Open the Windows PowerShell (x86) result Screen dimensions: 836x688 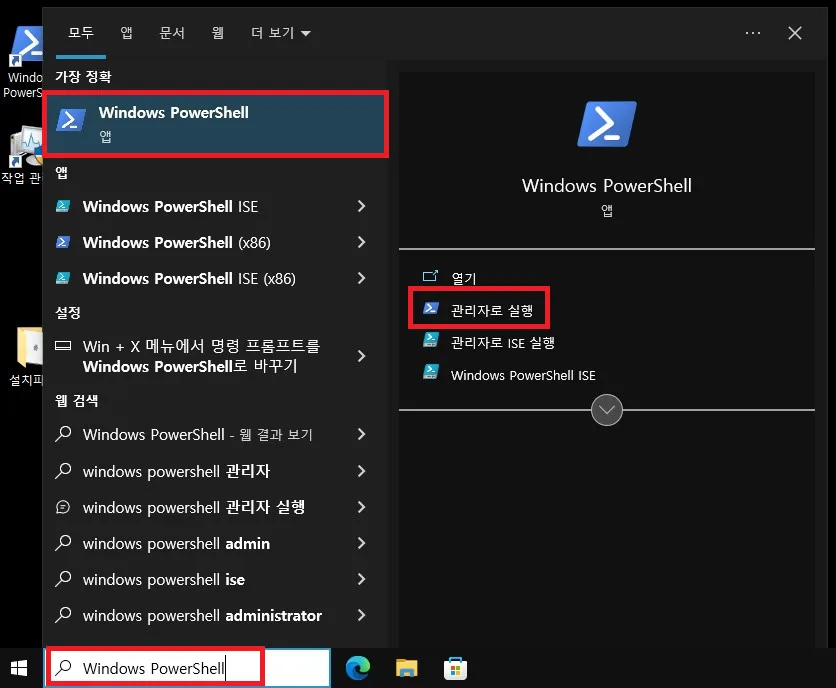(x=176, y=243)
